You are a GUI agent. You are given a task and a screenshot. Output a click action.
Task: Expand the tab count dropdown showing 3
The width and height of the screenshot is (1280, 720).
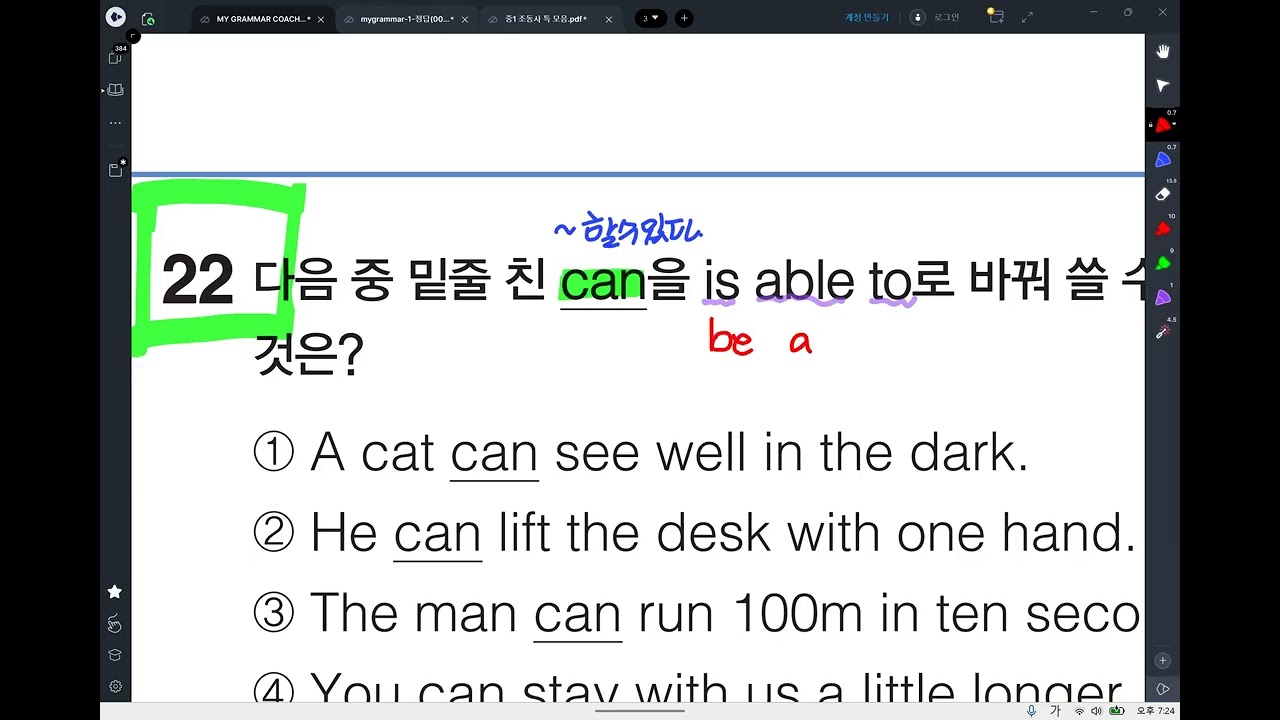[651, 18]
